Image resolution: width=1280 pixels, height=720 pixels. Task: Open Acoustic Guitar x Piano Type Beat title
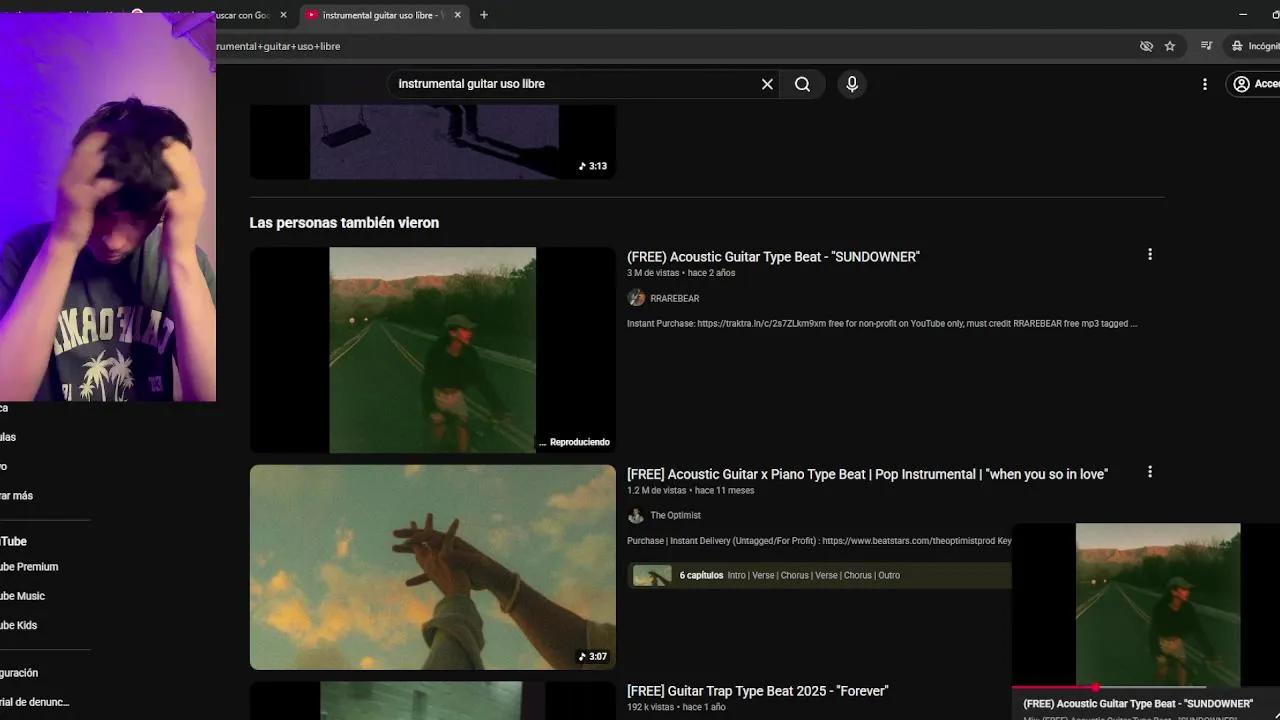[x=867, y=474]
